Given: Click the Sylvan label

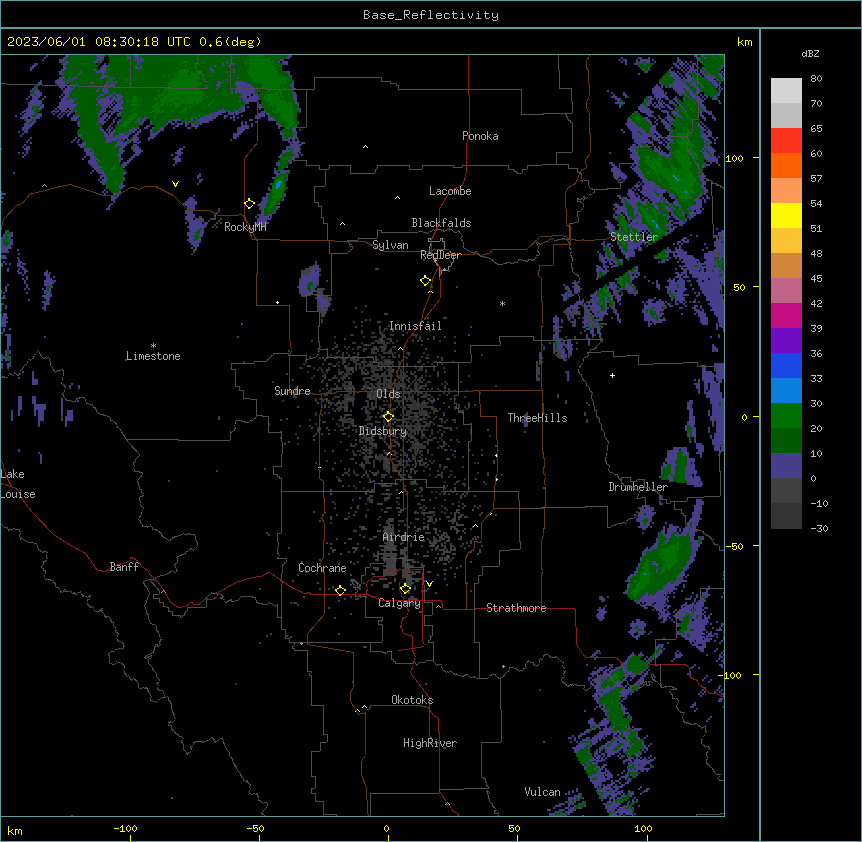Looking at the screenshot, I should (x=390, y=245).
